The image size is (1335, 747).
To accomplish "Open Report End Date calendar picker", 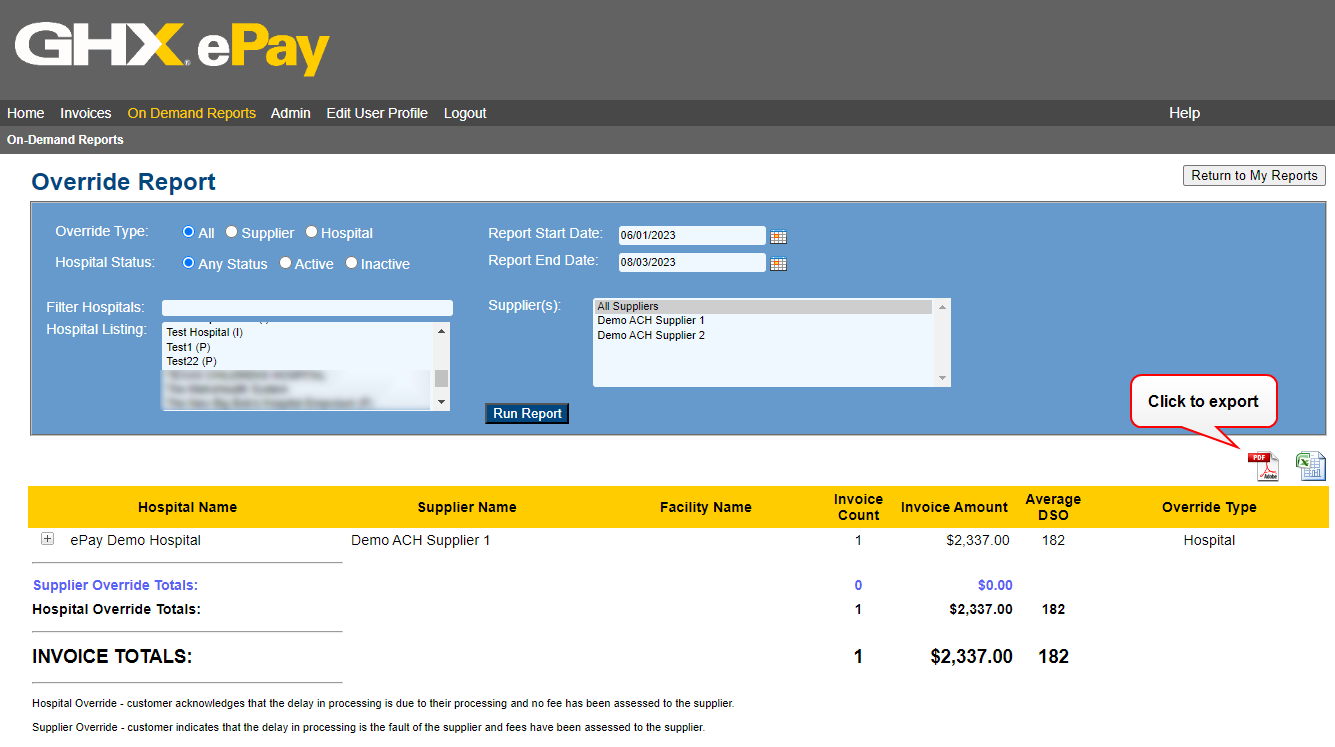I will point(778,264).
